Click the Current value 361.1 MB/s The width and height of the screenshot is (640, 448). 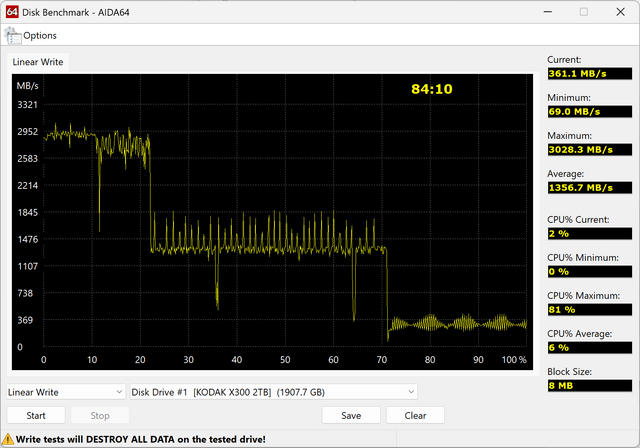pos(590,73)
